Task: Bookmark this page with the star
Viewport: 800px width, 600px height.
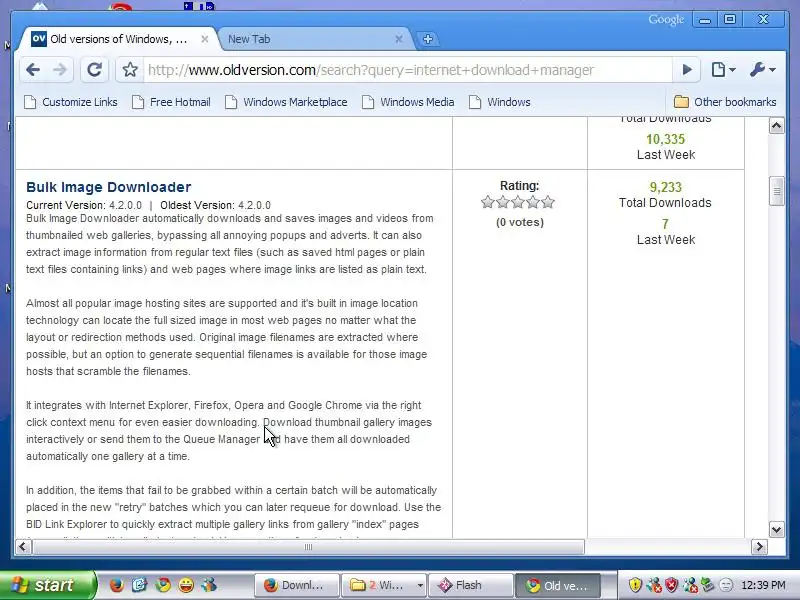Action: click(x=130, y=69)
